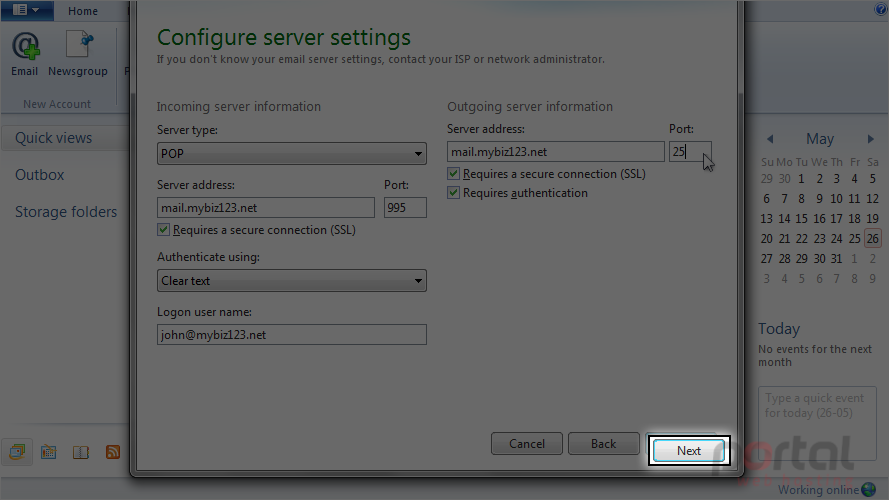Toggle outgoing Requires a secure connection (SSL)
Screen dimensions: 889x500
point(453,173)
